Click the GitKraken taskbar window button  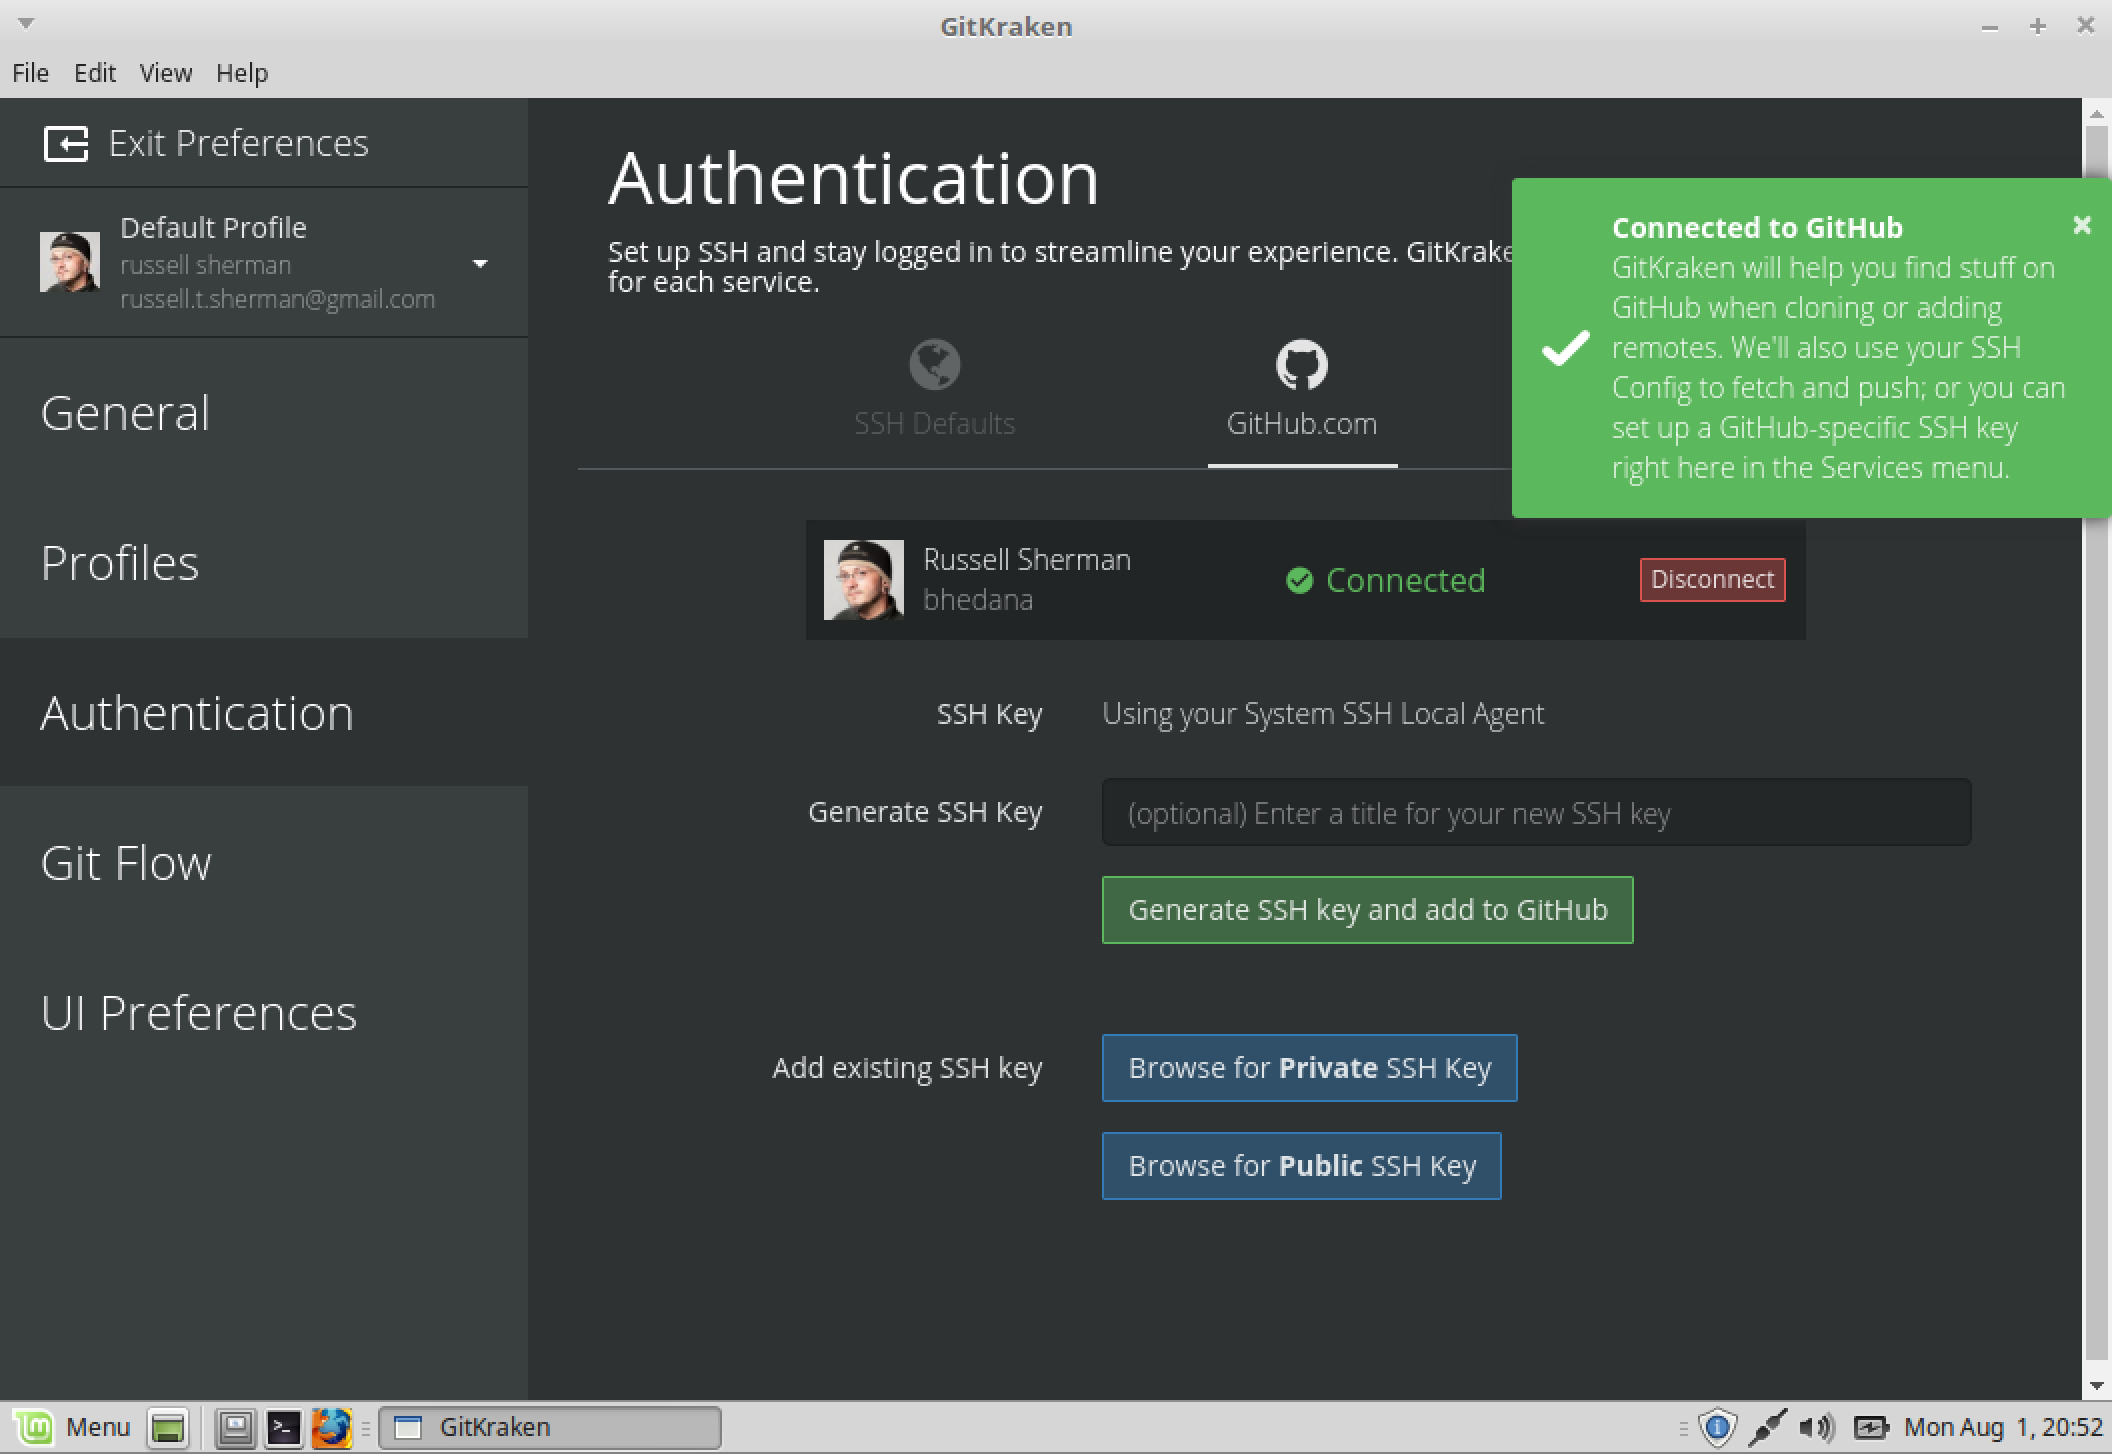point(550,1427)
